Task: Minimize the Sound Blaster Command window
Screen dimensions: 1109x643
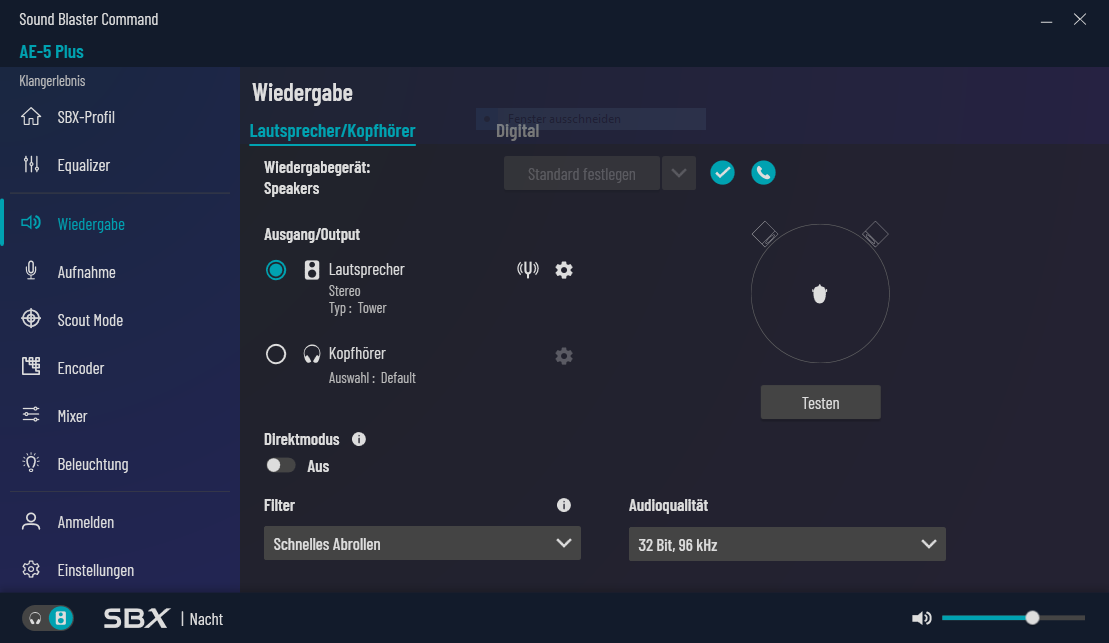Action: click(1046, 20)
